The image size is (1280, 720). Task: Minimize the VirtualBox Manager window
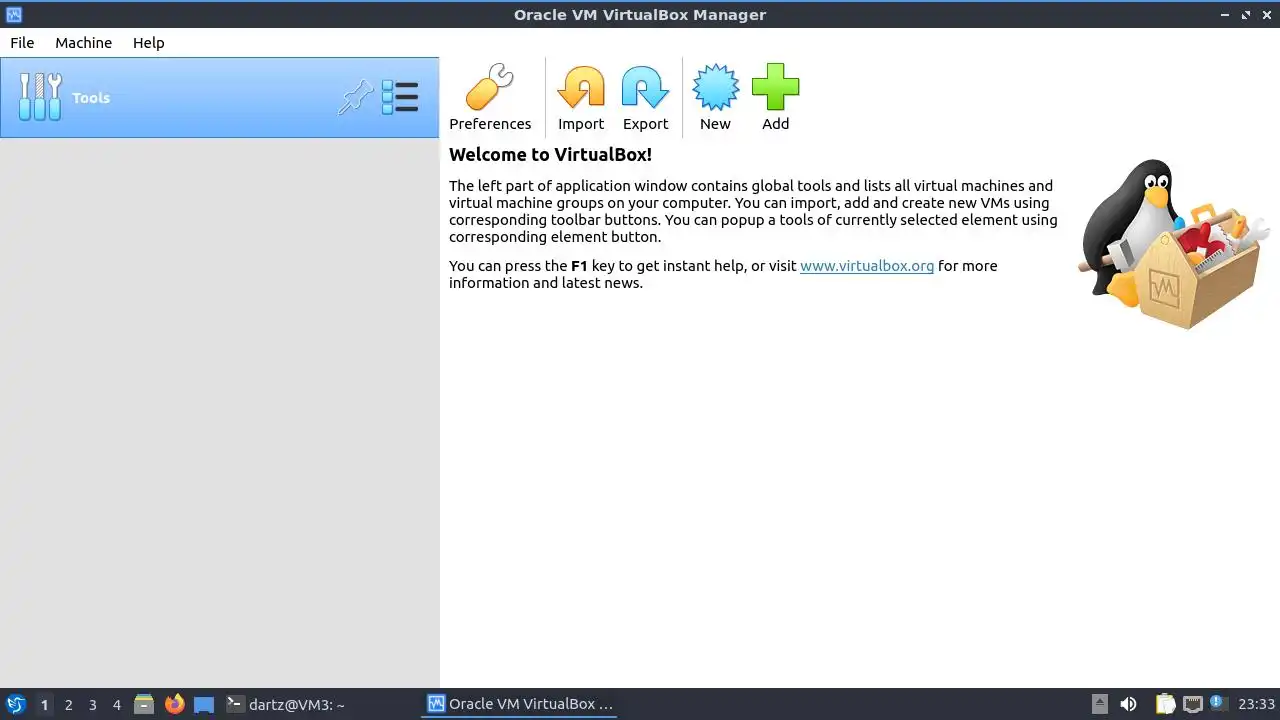(1226, 15)
